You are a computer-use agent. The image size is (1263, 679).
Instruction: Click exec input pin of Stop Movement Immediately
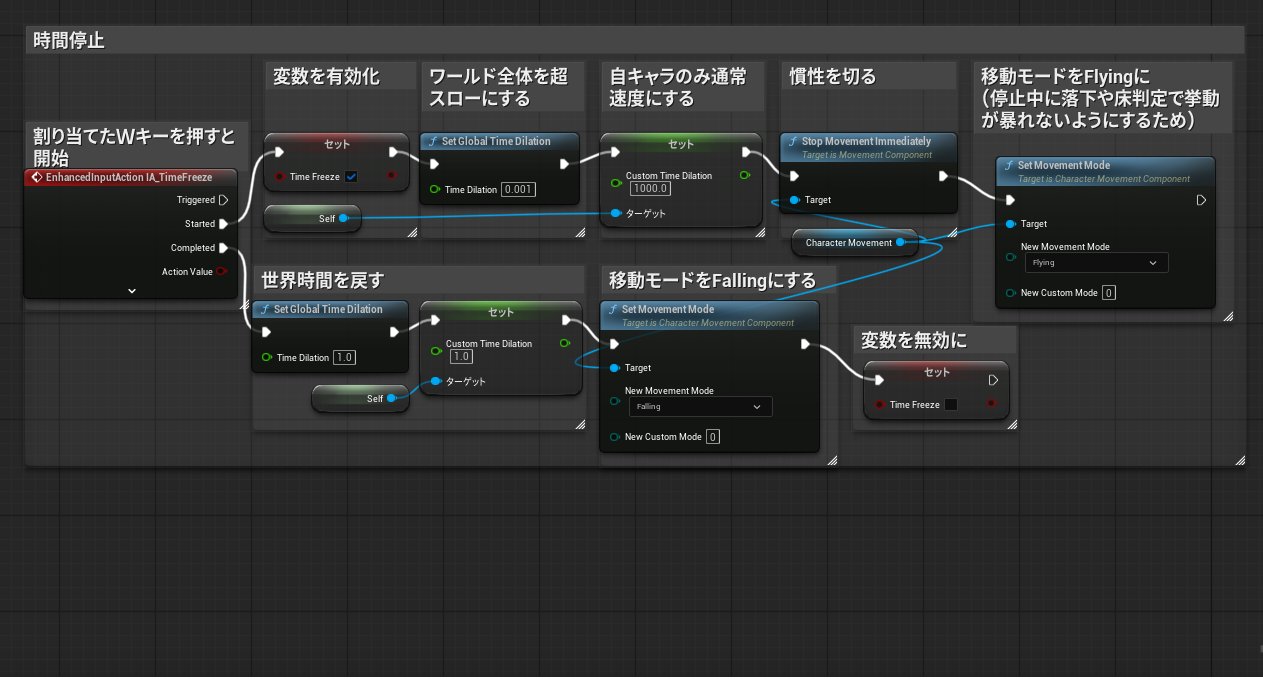coord(795,176)
